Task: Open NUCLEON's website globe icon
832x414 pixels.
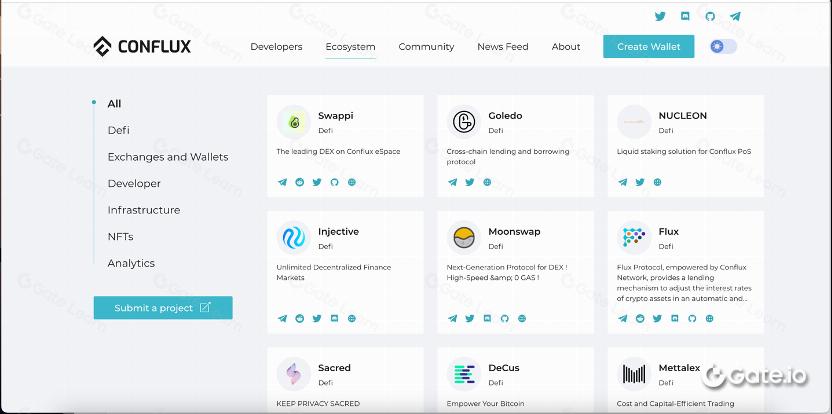Action: [657, 182]
